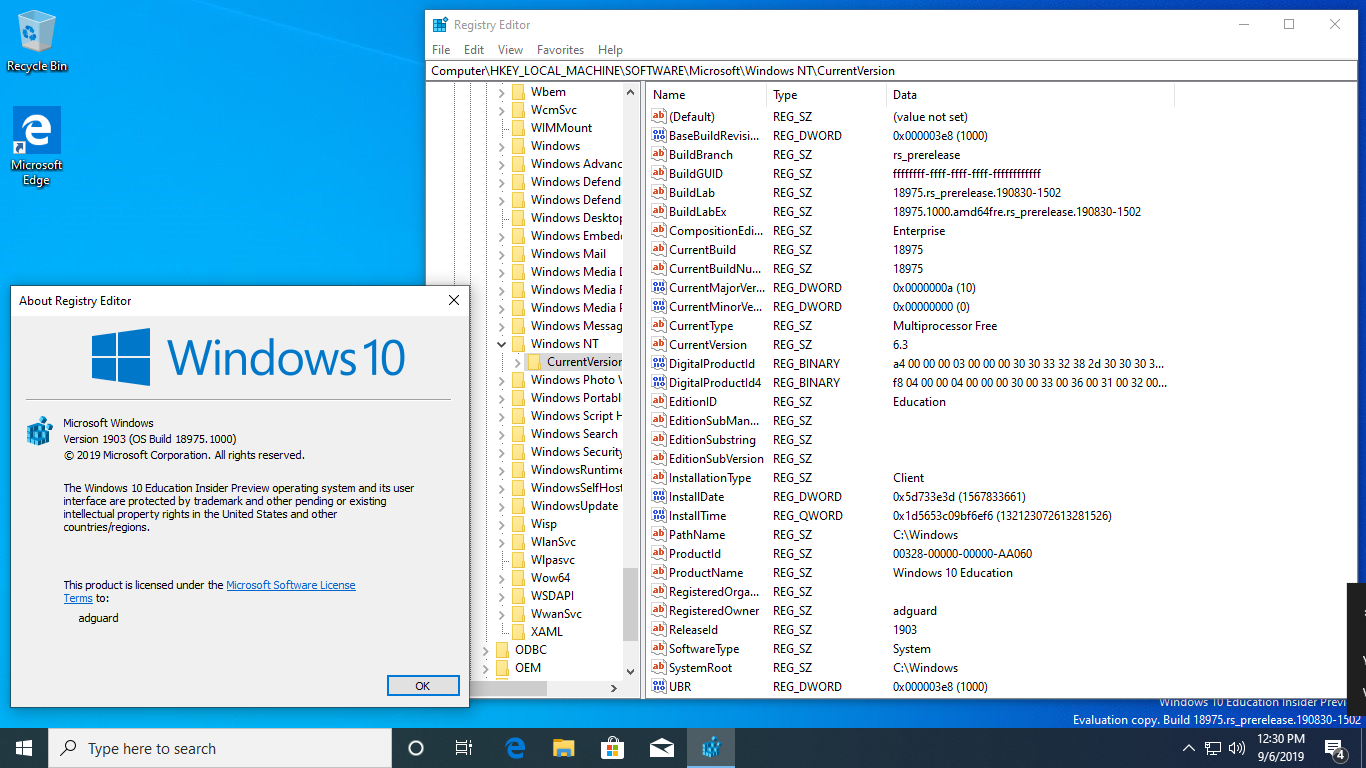Sort values by Type column header
The width and height of the screenshot is (1366, 768).
coord(827,94)
